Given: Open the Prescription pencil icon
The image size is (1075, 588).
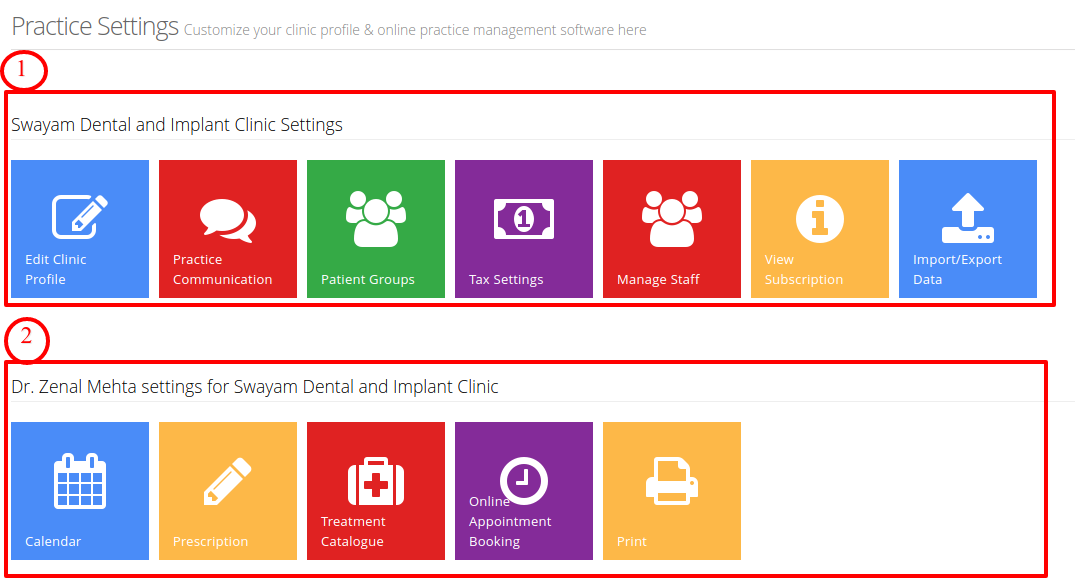Looking at the screenshot, I should click(x=228, y=481).
